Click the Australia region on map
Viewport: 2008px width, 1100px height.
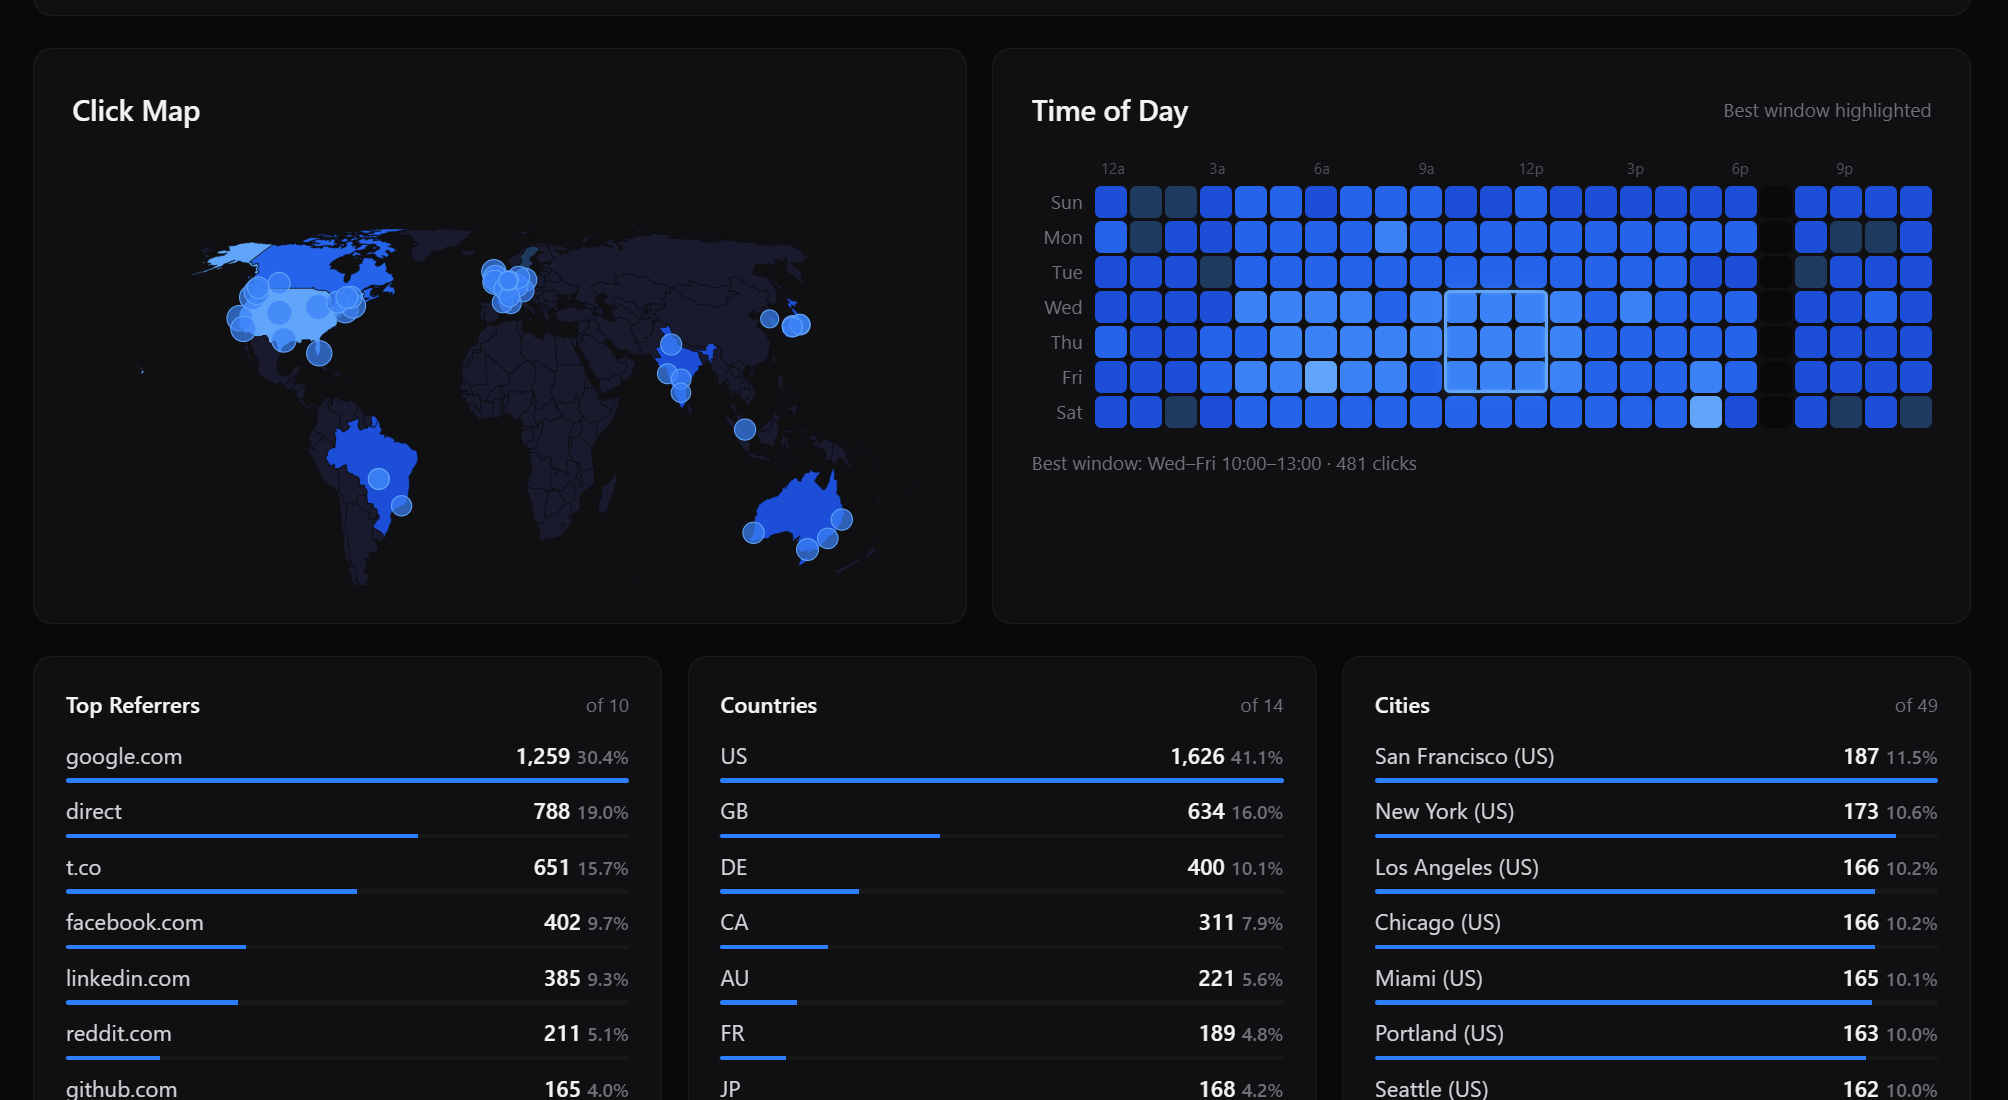[795, 508]
